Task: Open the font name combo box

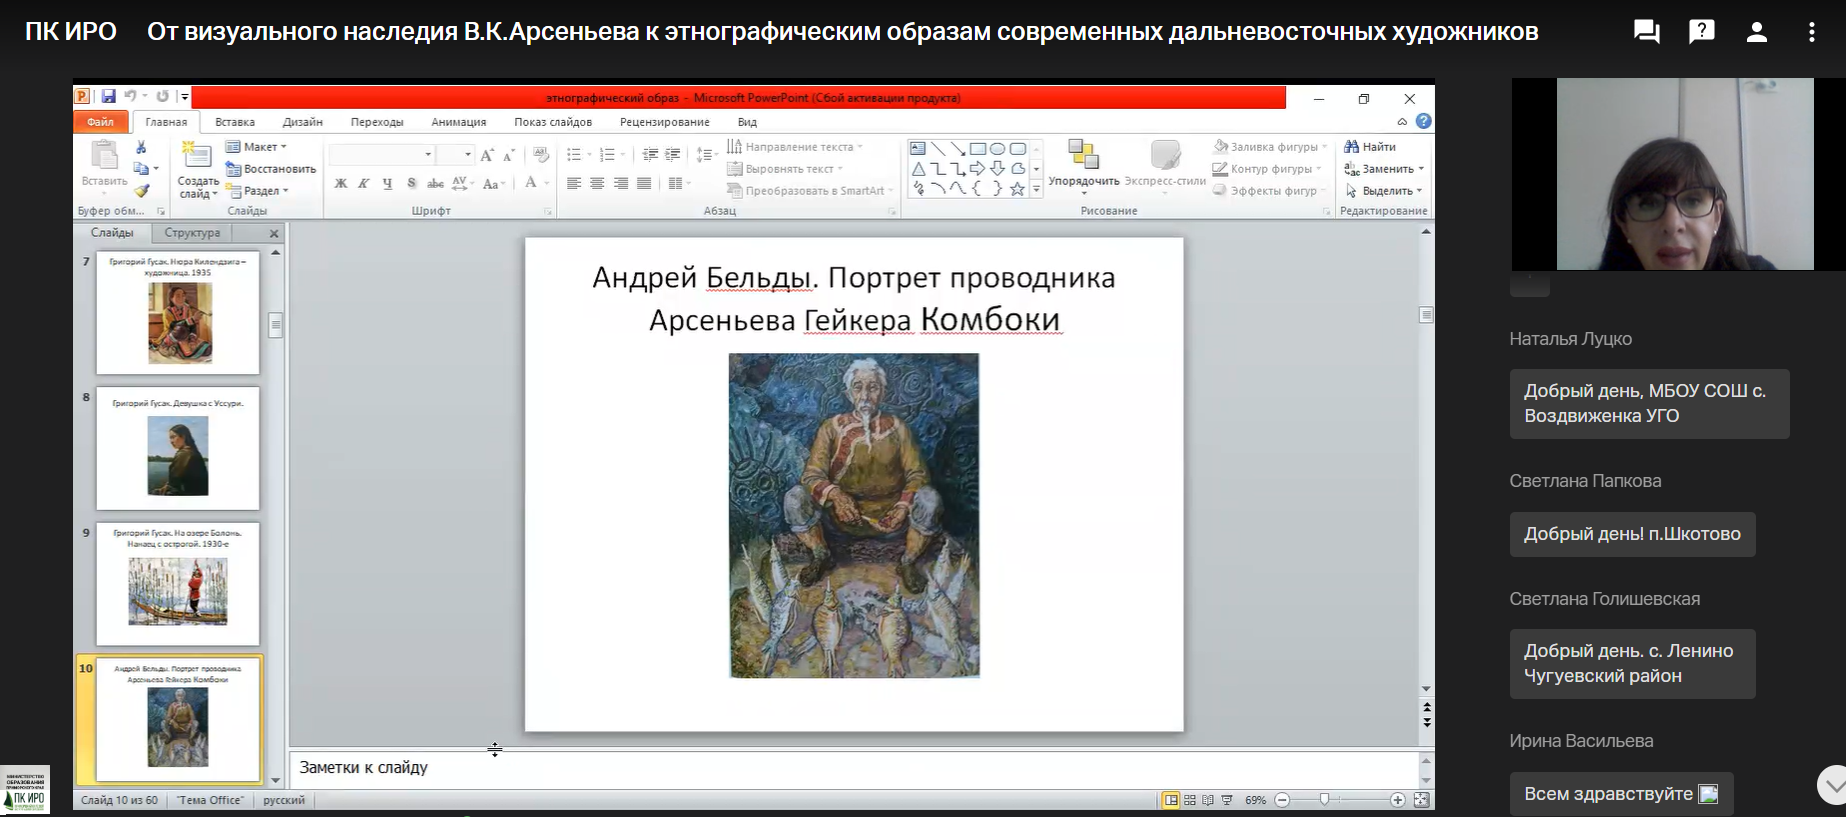Action: pos(383,155)
